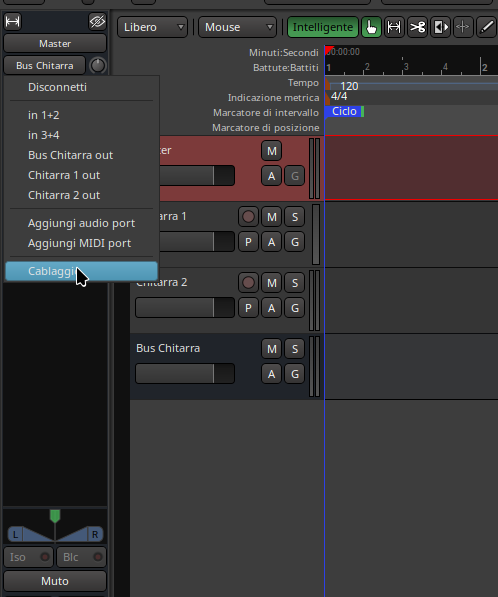The height and width of the screenshot is (597, 498).
Task: Click the Muto mute button
Action: click(55, 581)
